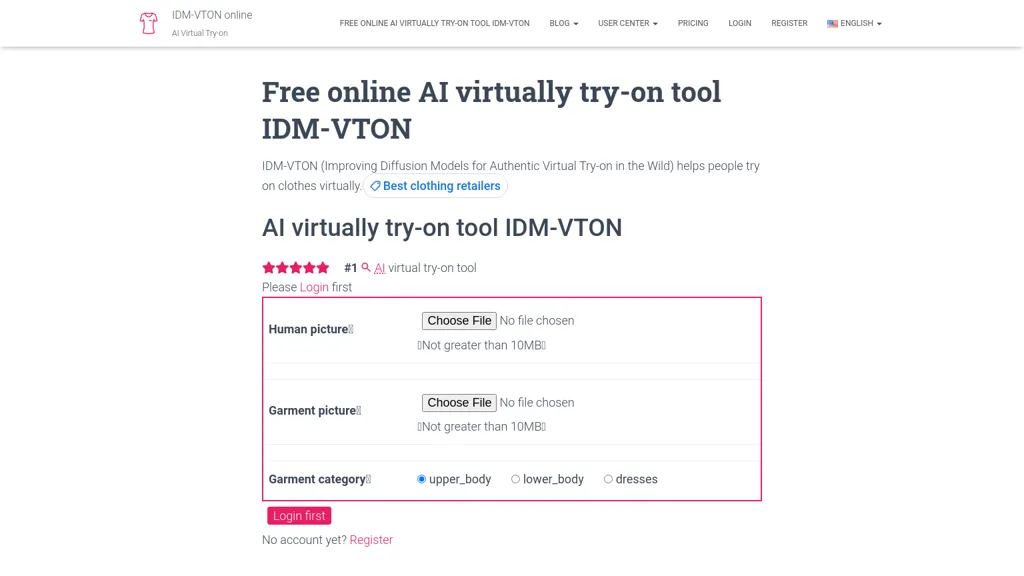Click Not greater than 10MB under Human picture
Screen dimensions: 1024x576
pyautogui.click(x=482, y=345)
